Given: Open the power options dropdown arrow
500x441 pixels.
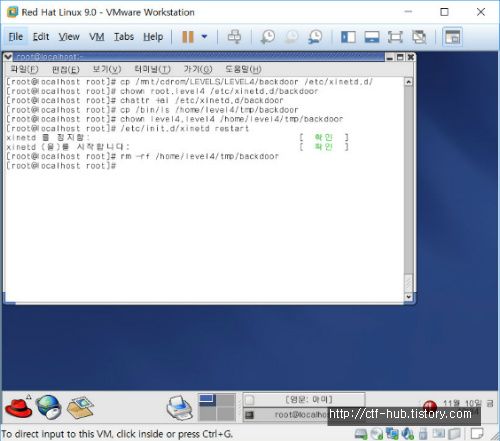Looking at the screenshot, I should (204, 37).
